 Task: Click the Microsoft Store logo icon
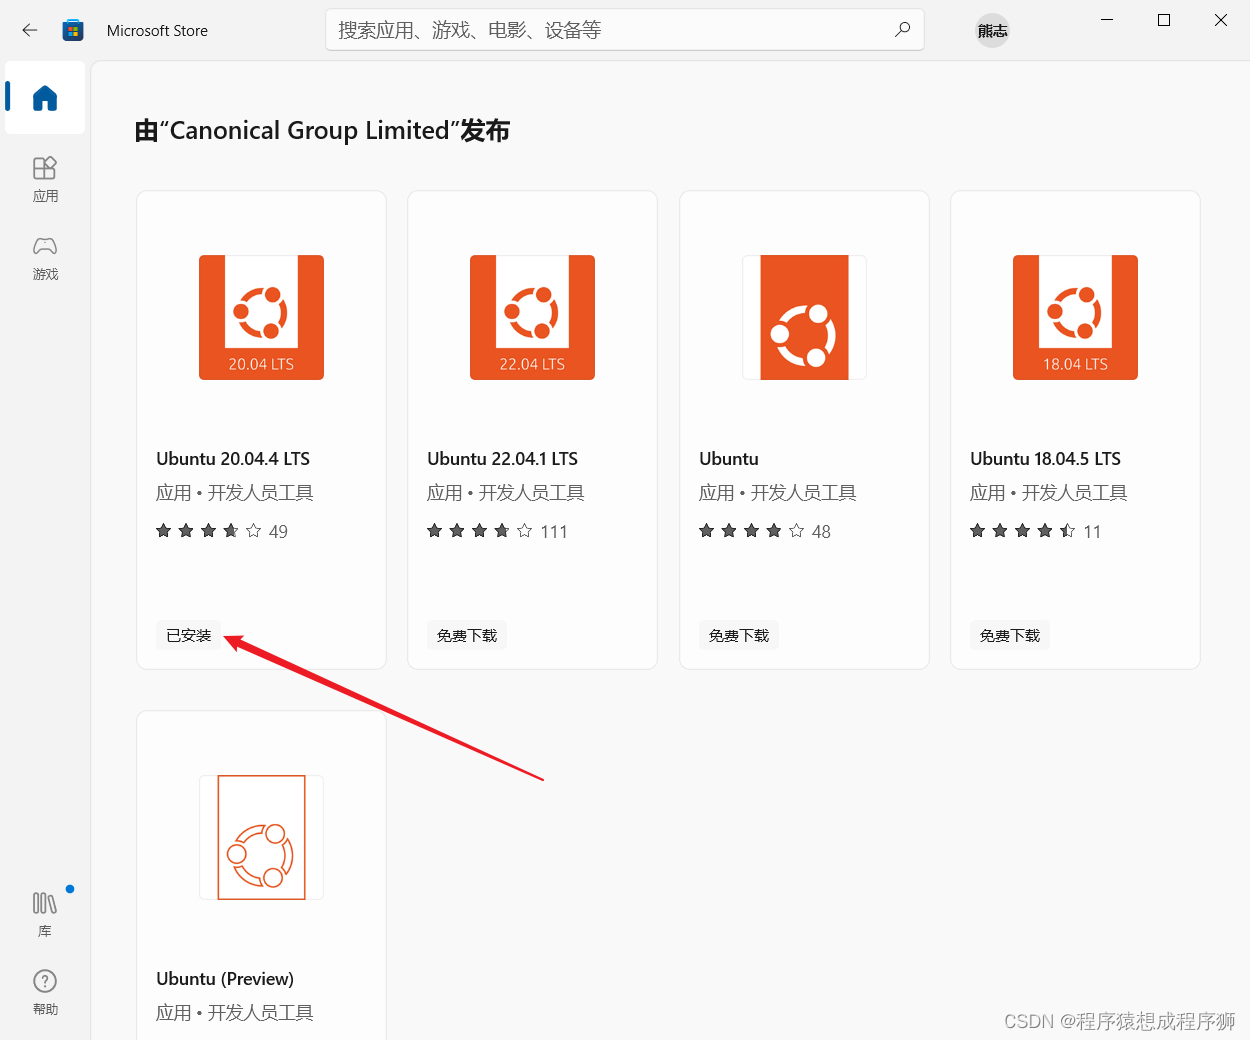(73, 30)
